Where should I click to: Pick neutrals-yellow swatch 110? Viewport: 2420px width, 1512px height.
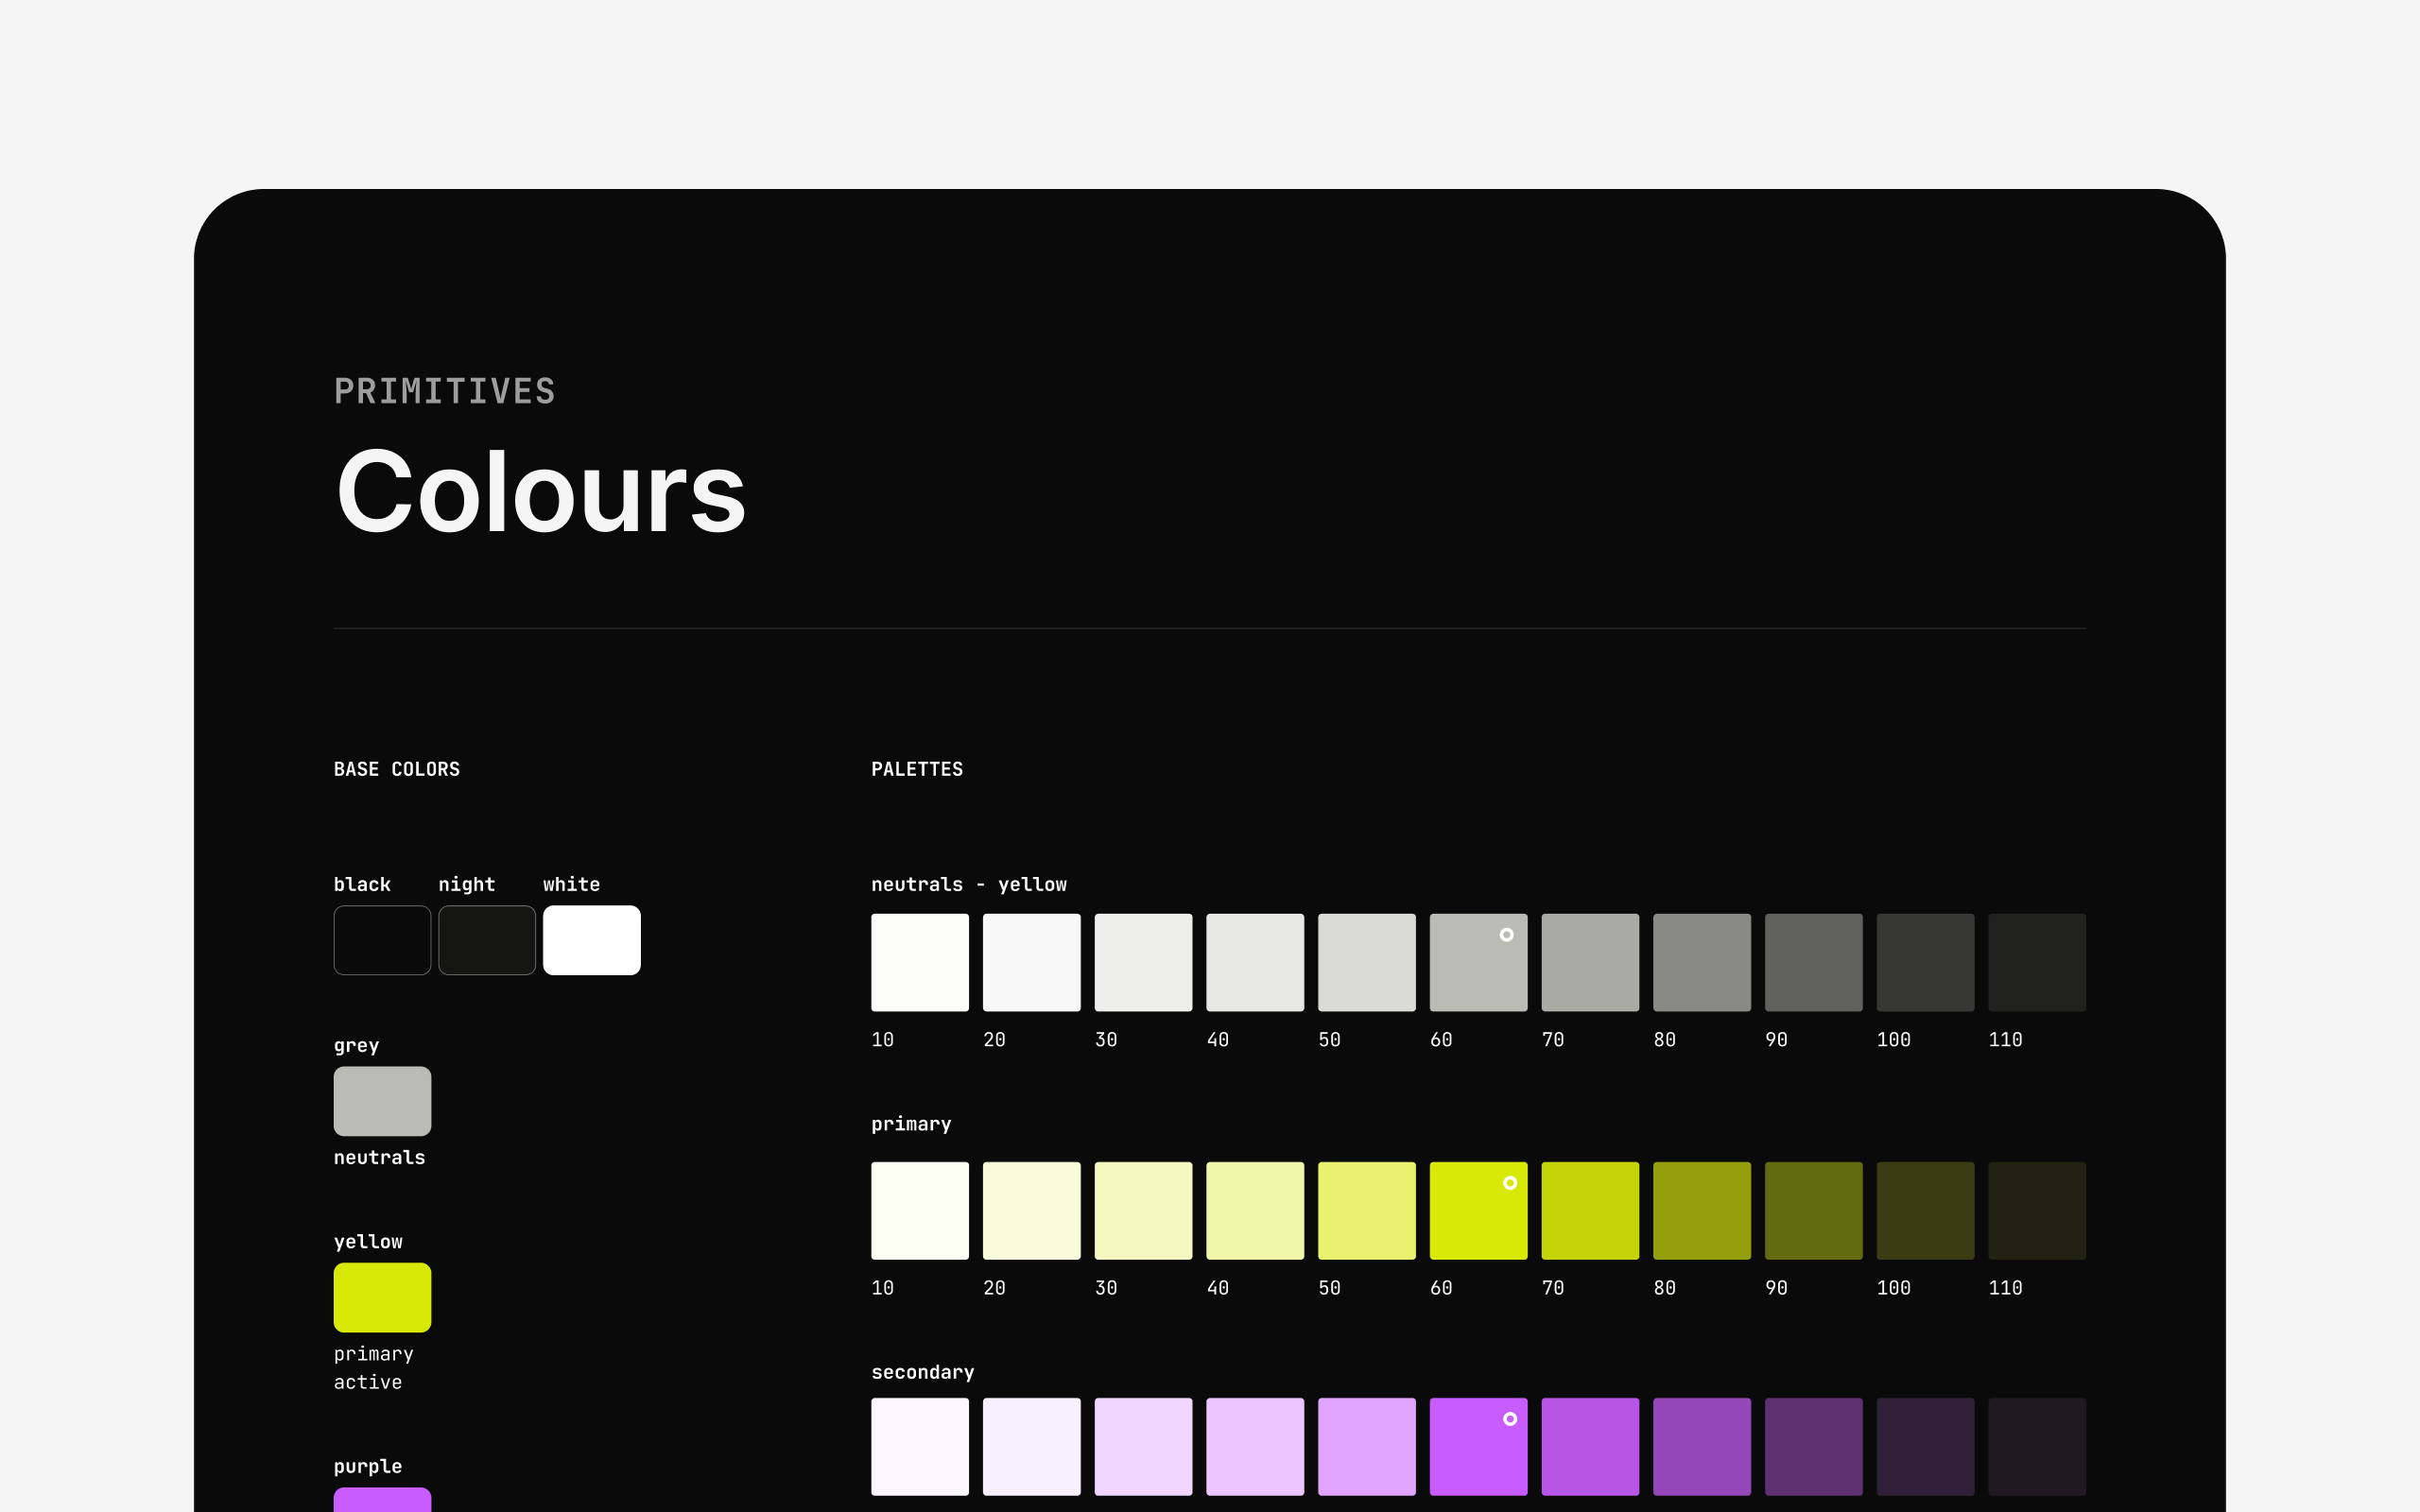tap(2038, 962)
